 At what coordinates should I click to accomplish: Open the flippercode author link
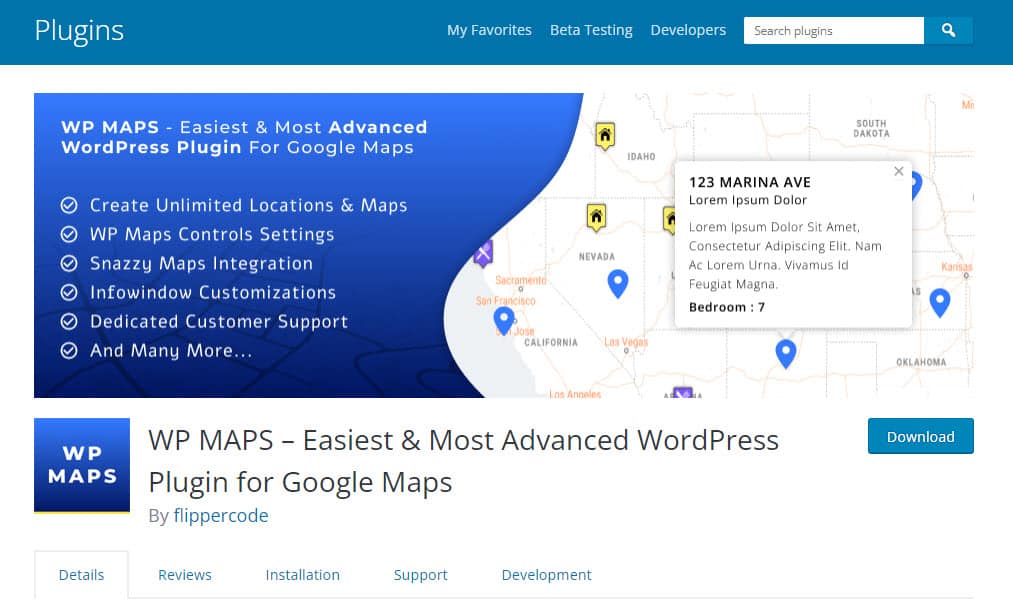(x=221, y=515)
